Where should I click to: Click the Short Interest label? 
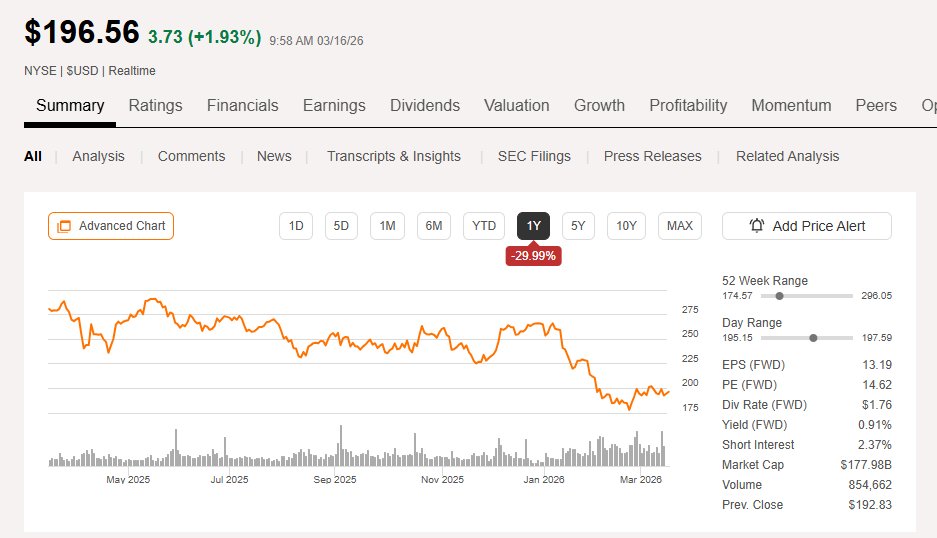pyautogui.click(x=758, y=445)
